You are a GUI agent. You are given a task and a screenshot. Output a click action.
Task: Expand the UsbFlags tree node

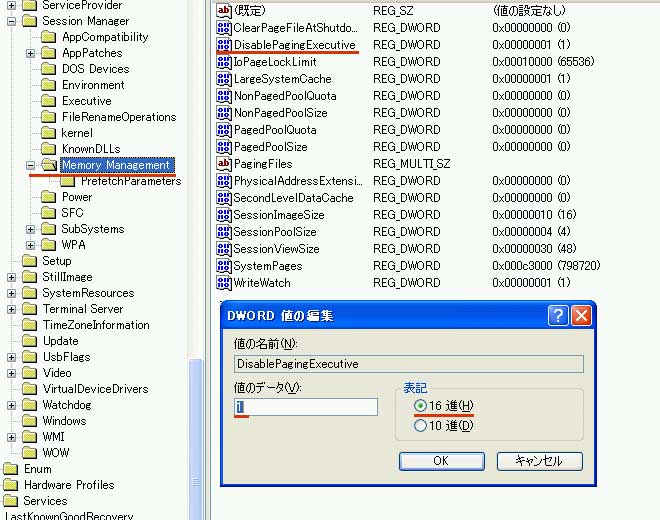point(11,357)
